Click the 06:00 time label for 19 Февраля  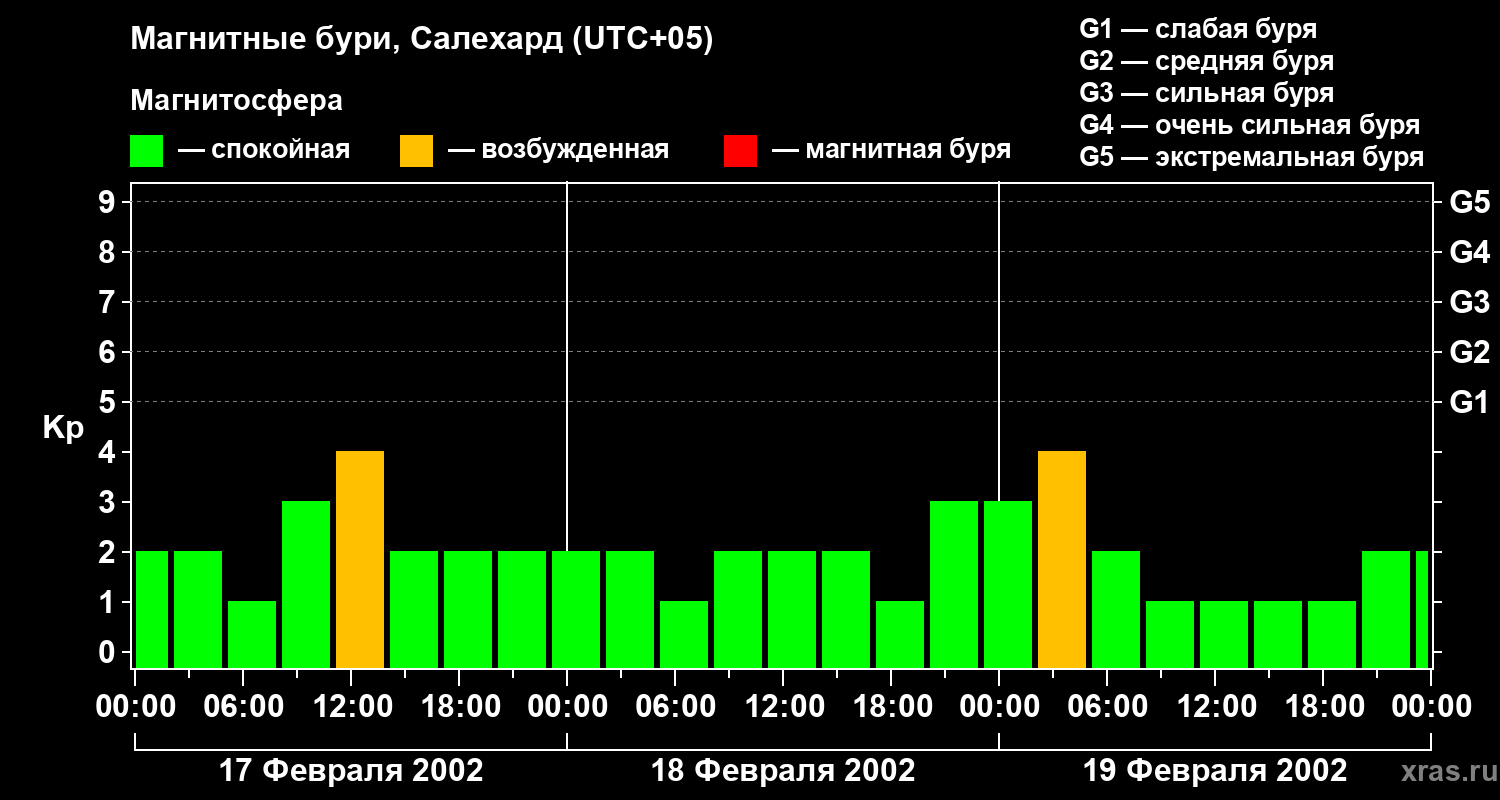(1107, 707)
